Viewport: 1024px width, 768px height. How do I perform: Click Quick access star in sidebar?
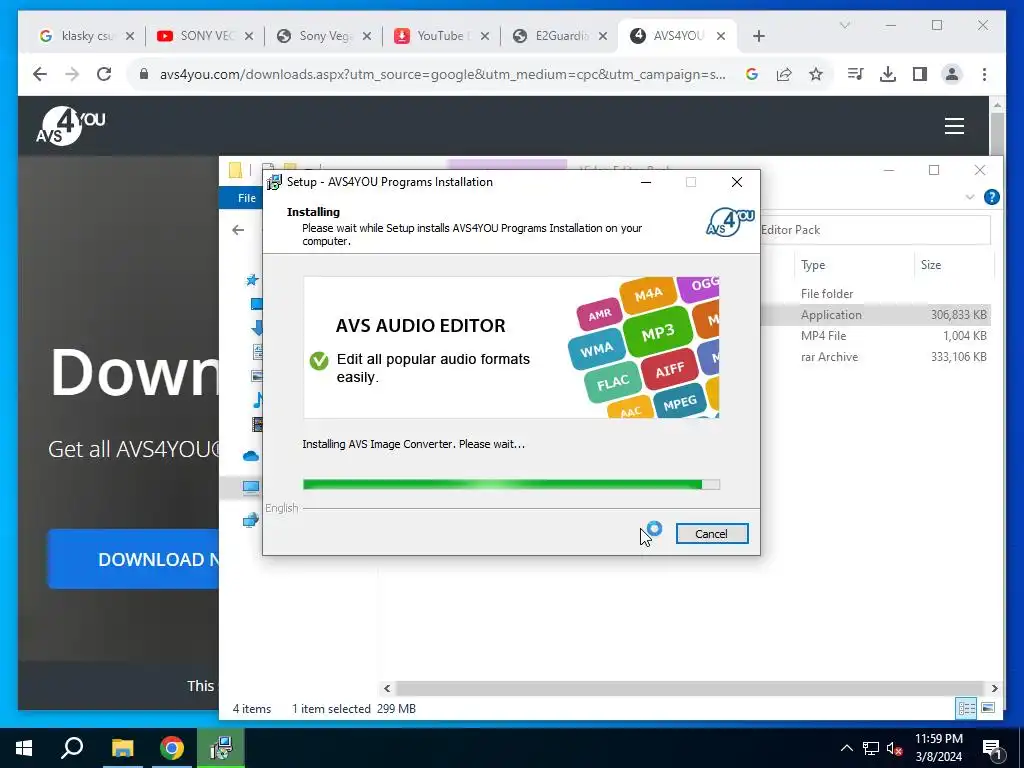coord(251,280)
